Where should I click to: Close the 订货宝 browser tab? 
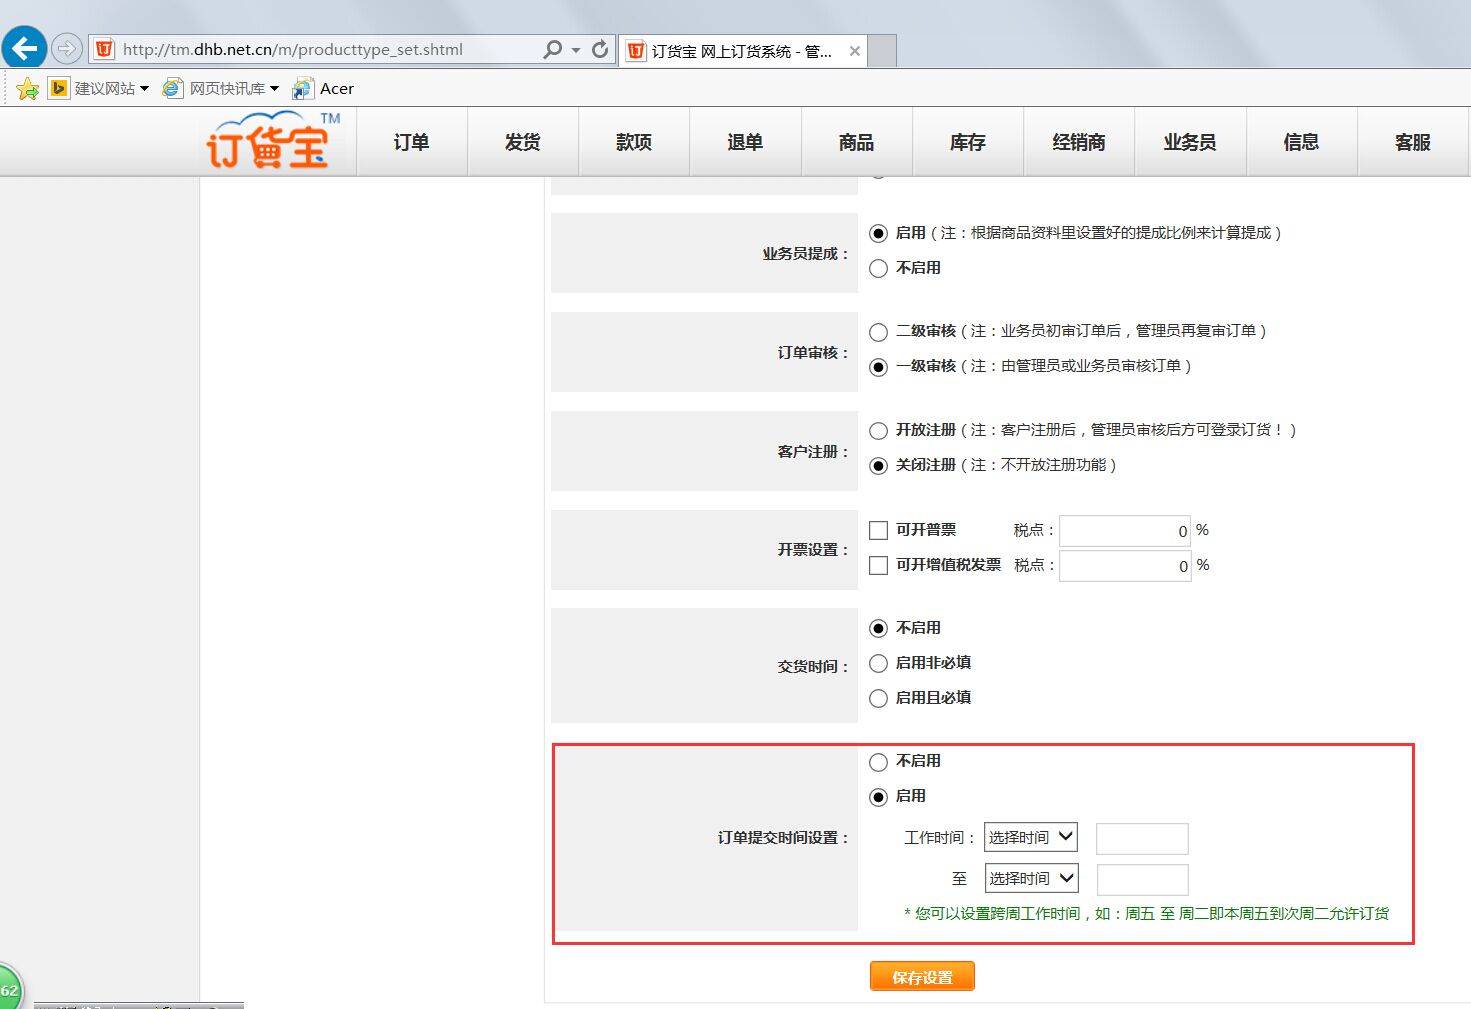point(854,51)
